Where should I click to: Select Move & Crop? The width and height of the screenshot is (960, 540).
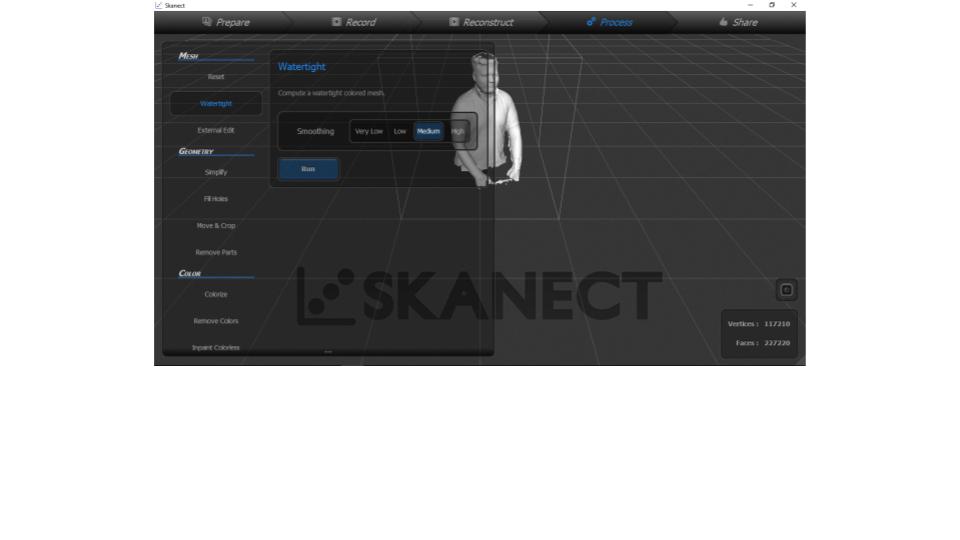coord(216,225)
